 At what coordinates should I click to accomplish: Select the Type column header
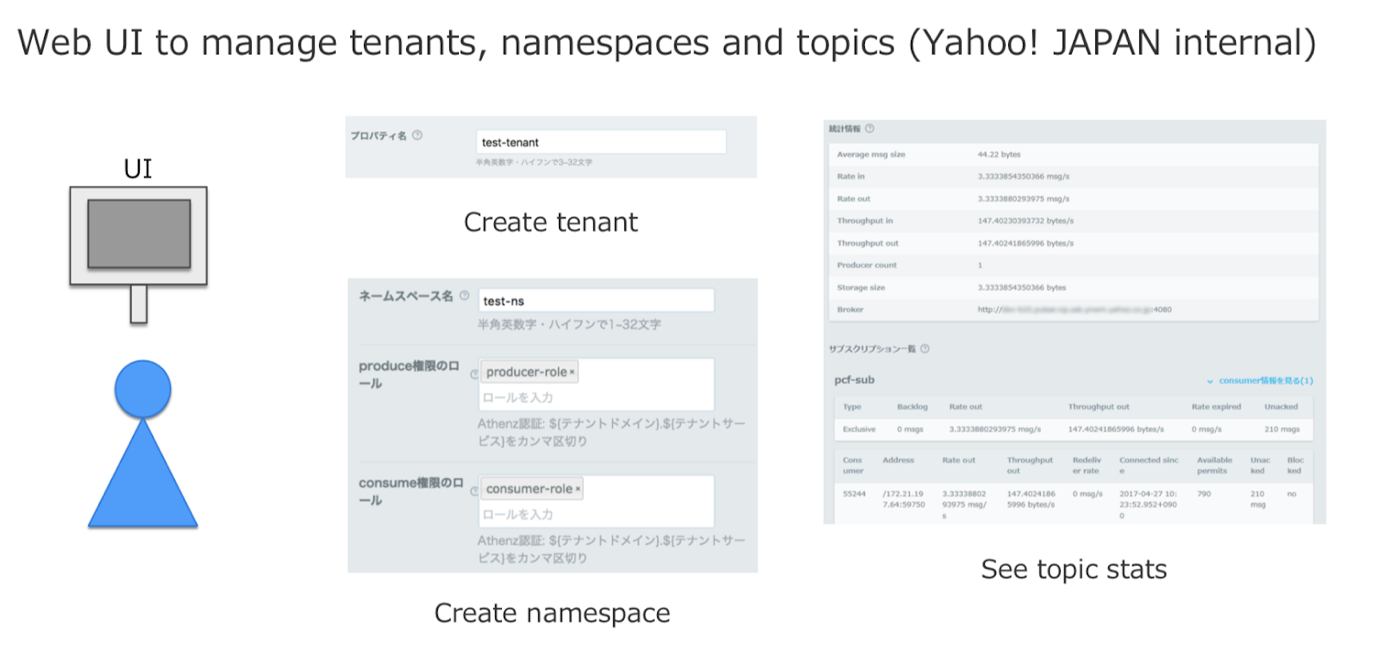click(852, 407)
